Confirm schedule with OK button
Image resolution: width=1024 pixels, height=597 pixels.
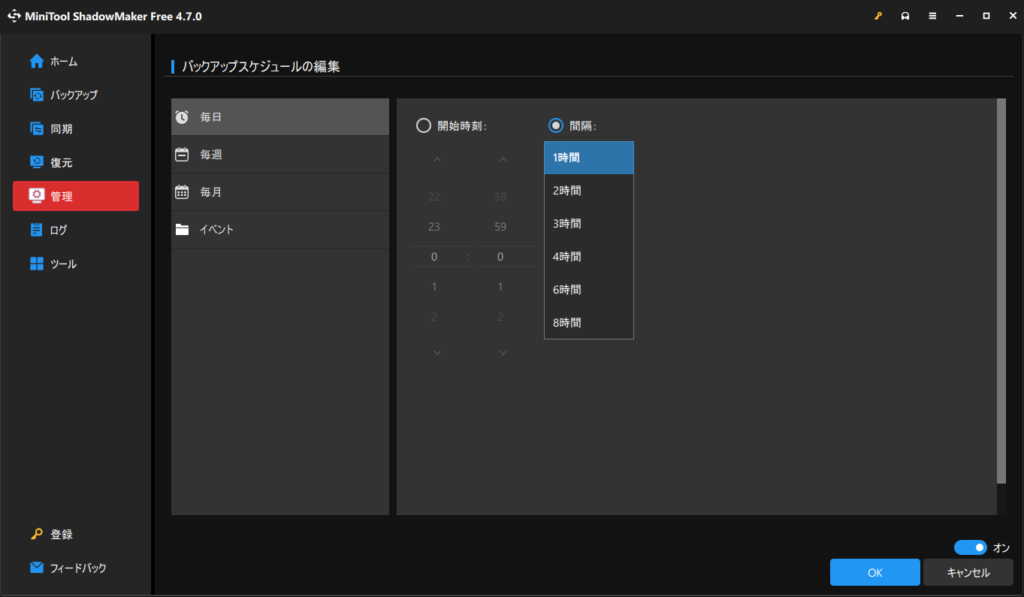(x=875, y=573)
